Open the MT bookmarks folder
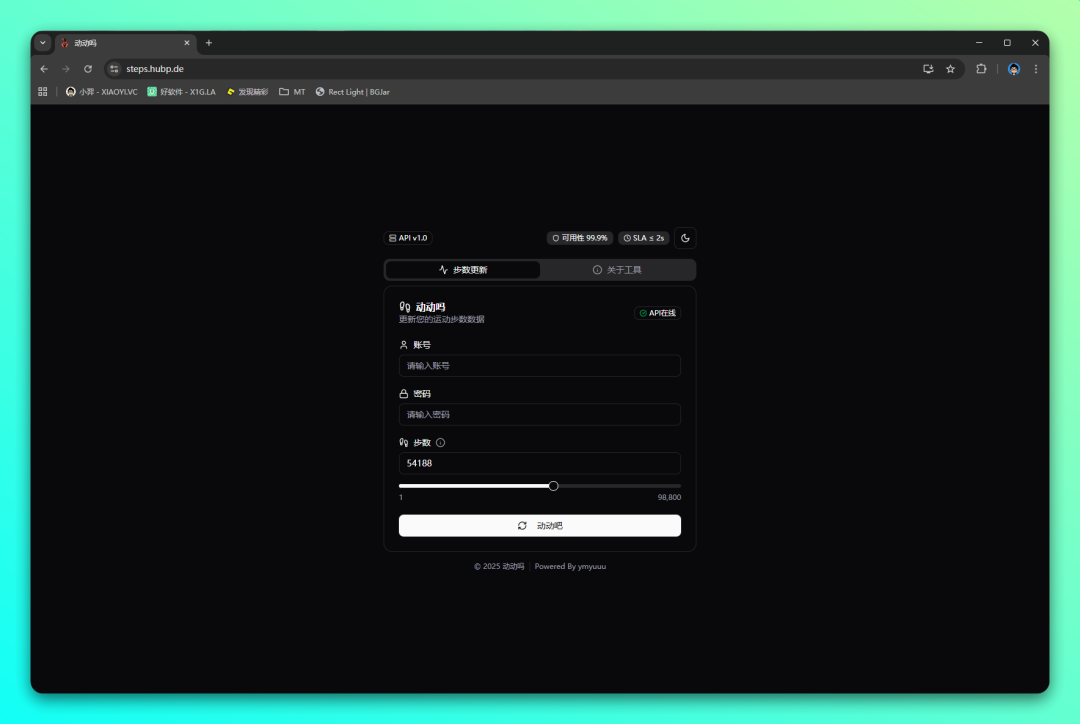Image resolution: width=1080 pixels, height=724 pixels. 292,92
